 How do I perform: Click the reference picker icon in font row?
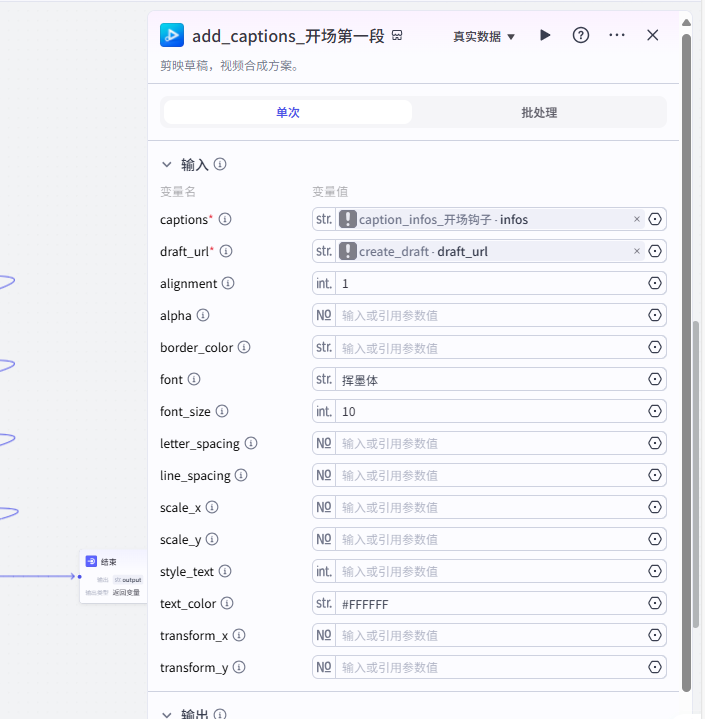pyautogui.click(x=655, y=379)
